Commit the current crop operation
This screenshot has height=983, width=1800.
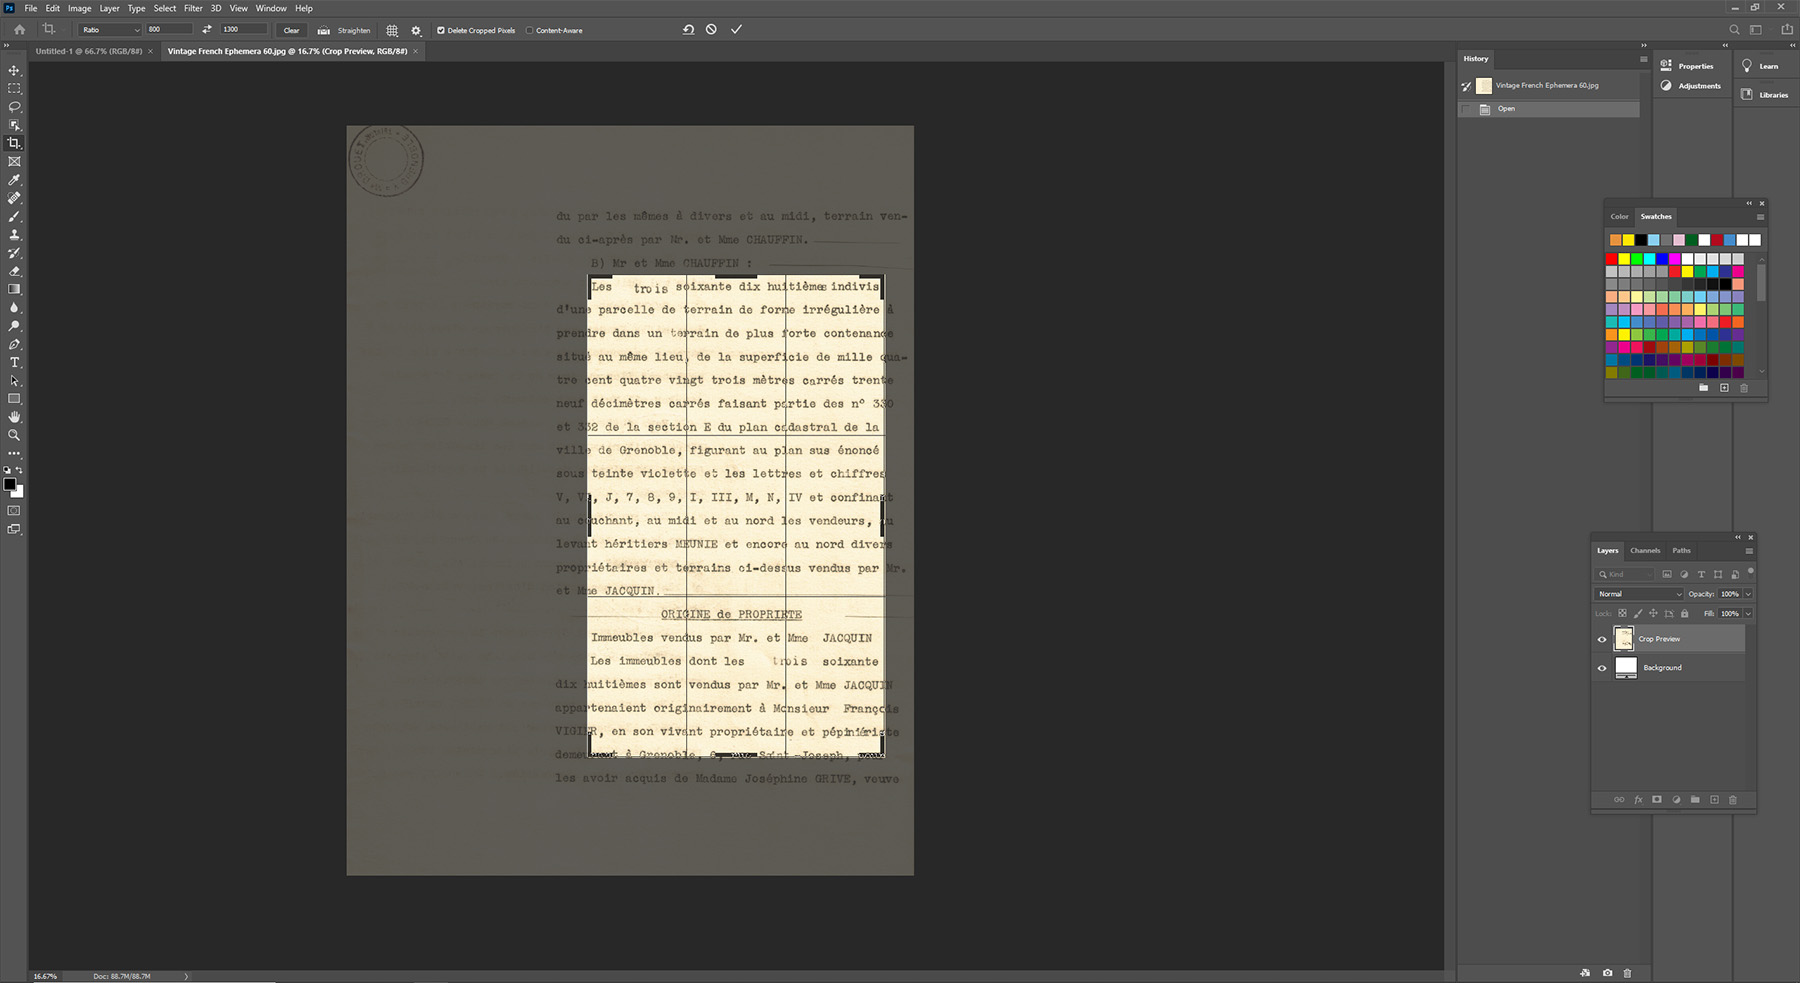click(x=736, y=30)
